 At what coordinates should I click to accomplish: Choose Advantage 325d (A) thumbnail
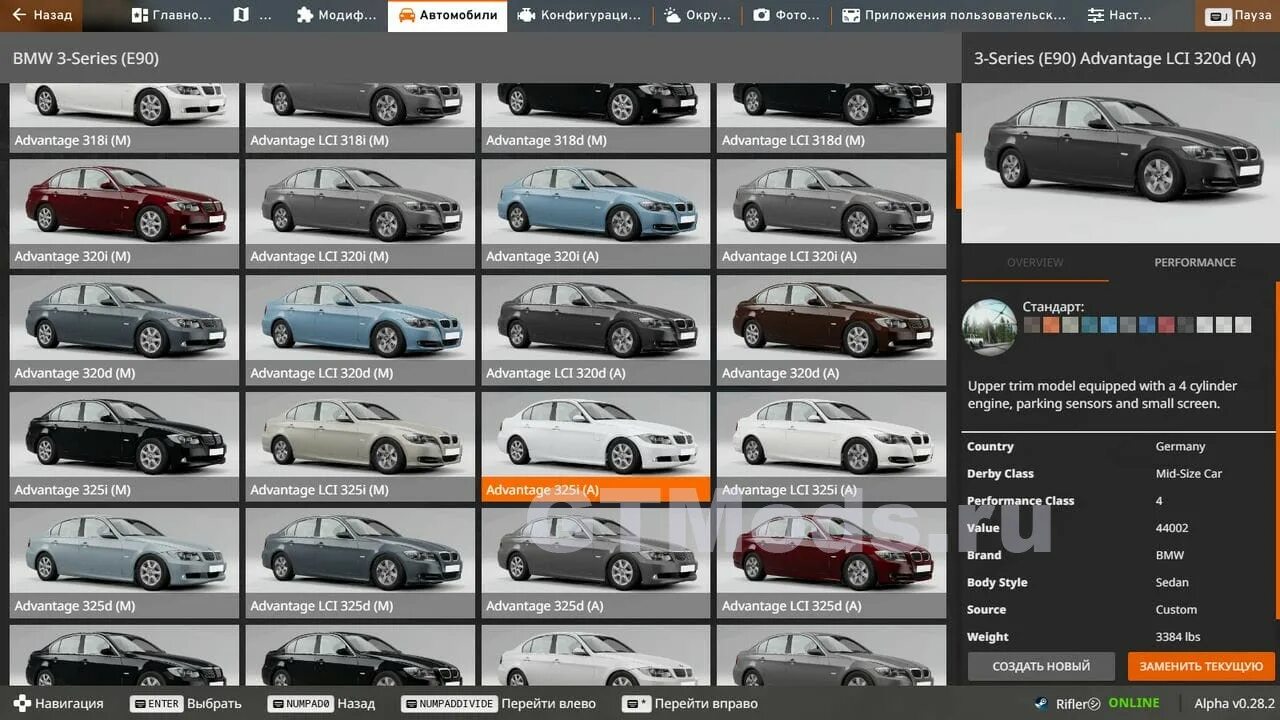coord(596,563)
